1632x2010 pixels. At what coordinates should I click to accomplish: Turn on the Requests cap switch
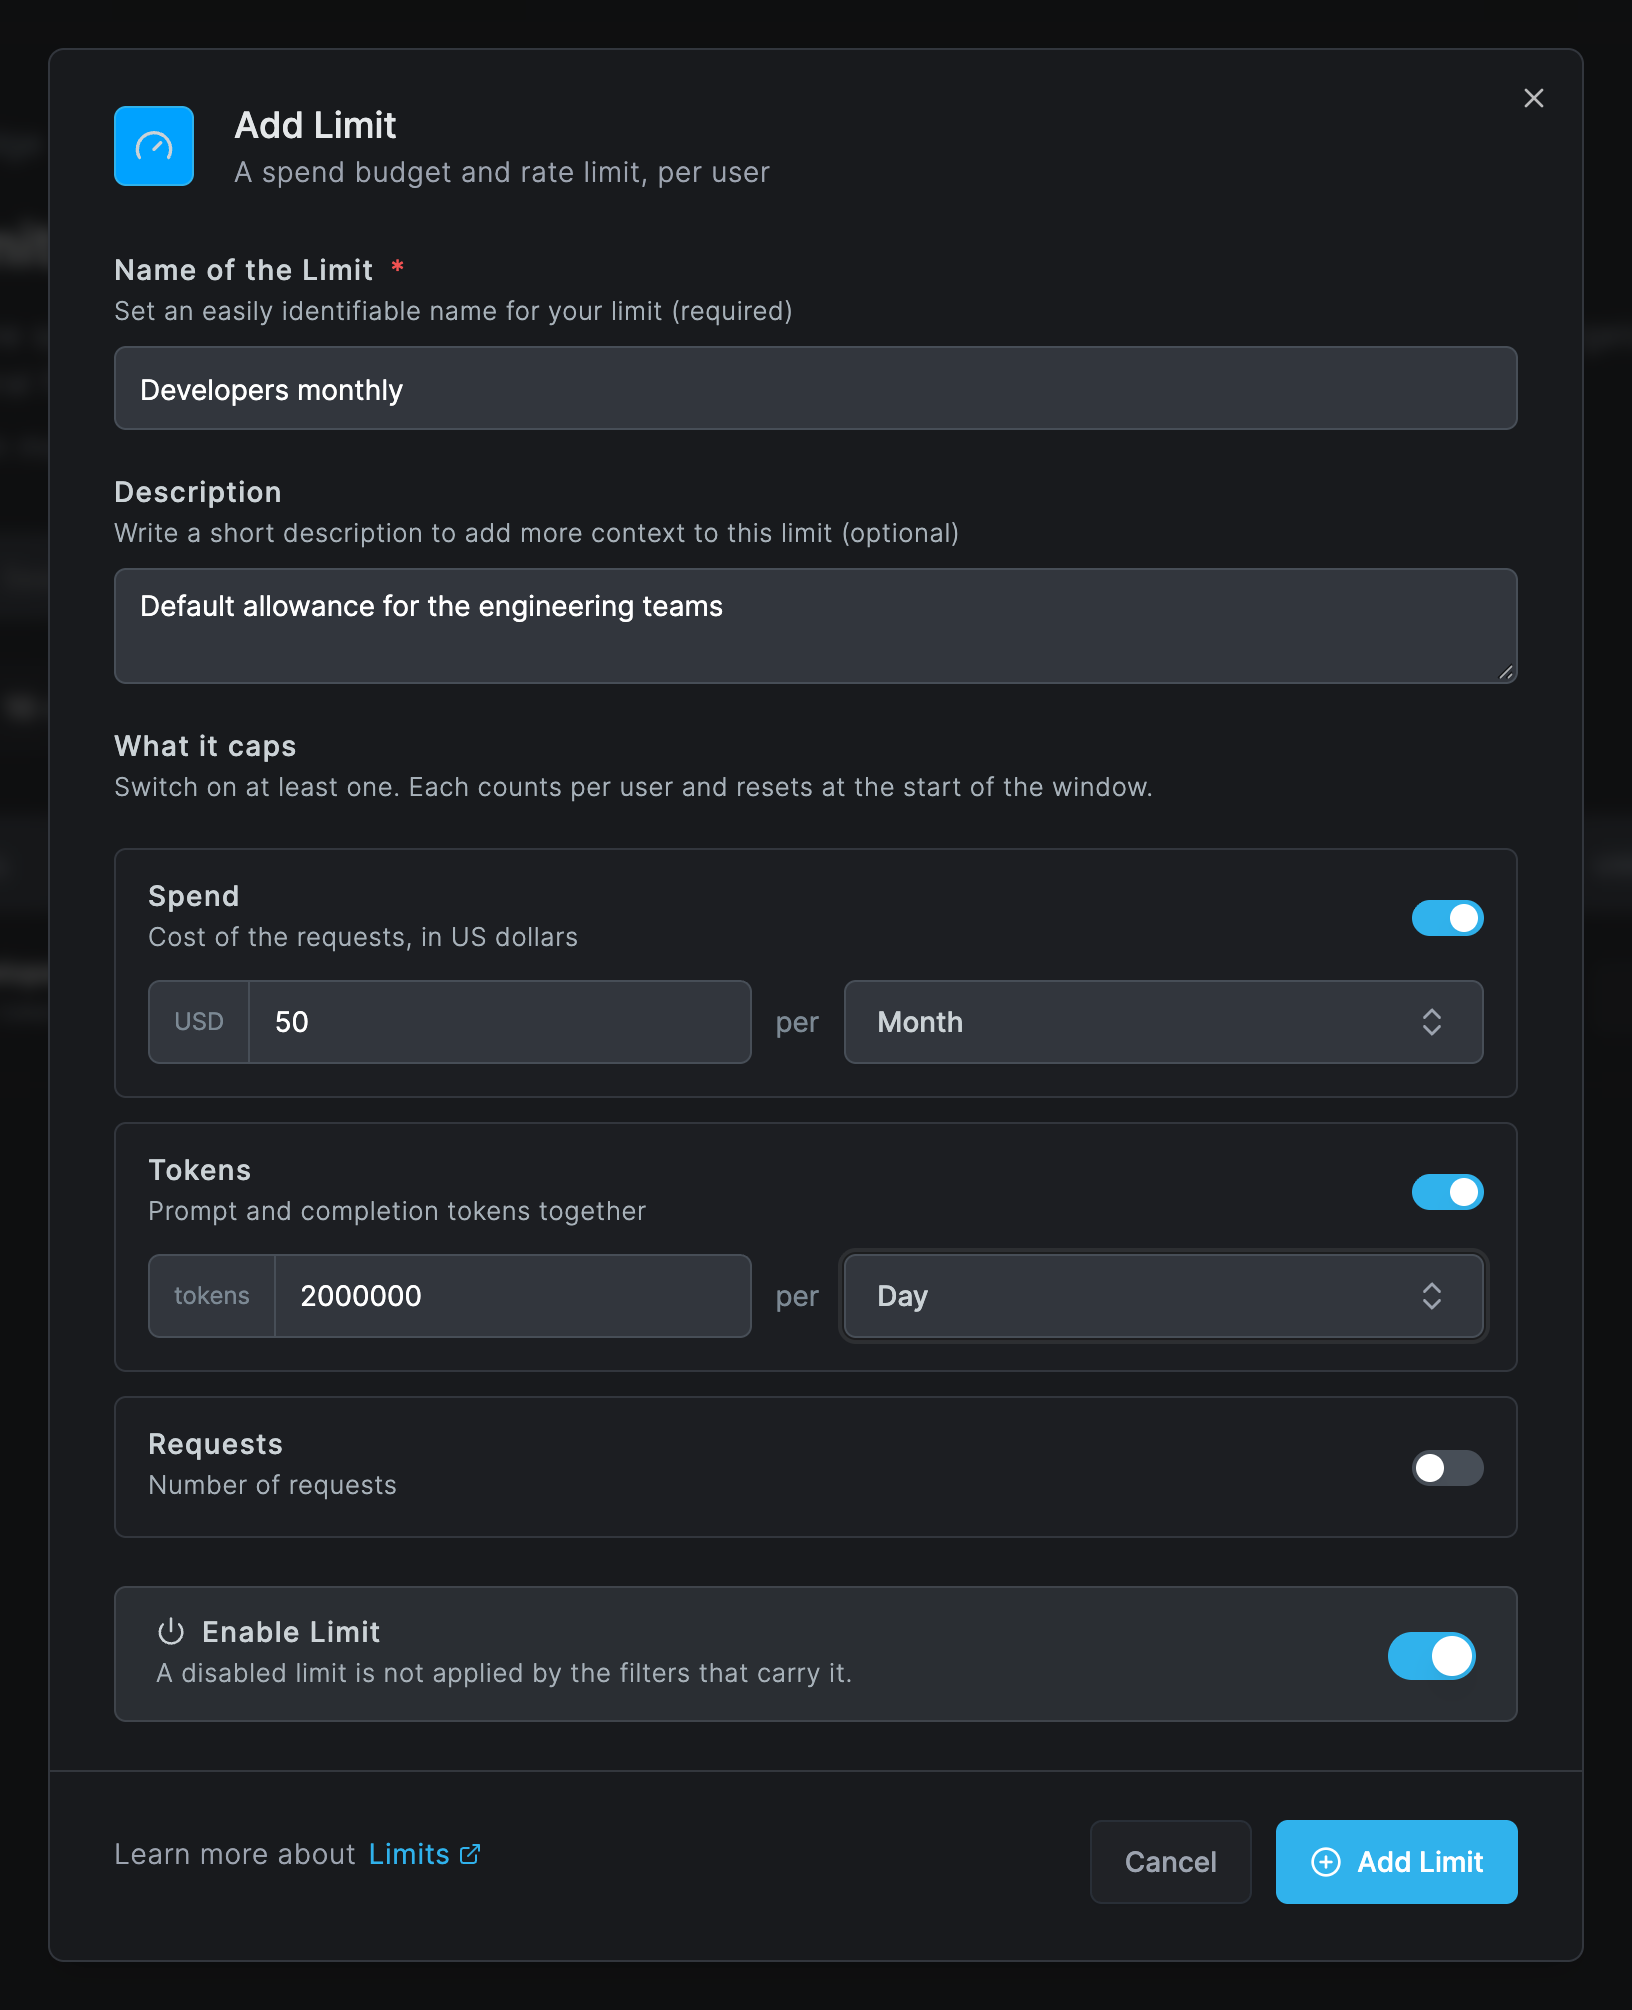coord(1447,1468)
